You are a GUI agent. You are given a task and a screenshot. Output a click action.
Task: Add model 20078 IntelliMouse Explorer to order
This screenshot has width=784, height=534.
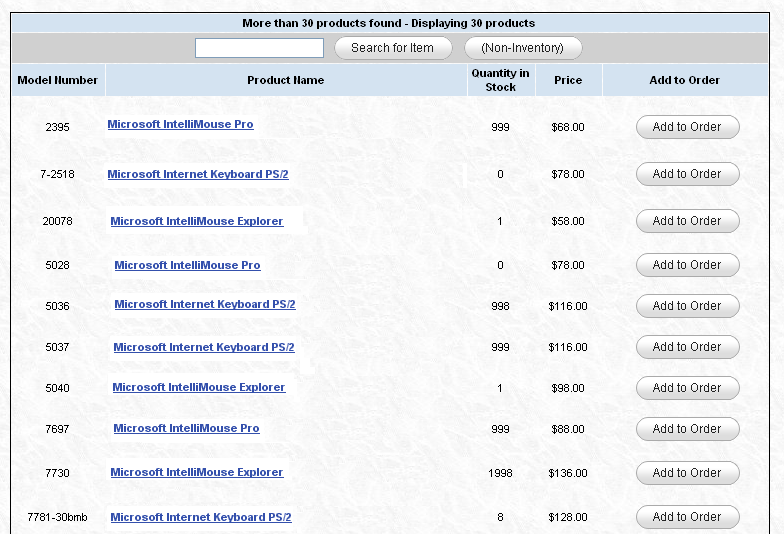(688, 221)
